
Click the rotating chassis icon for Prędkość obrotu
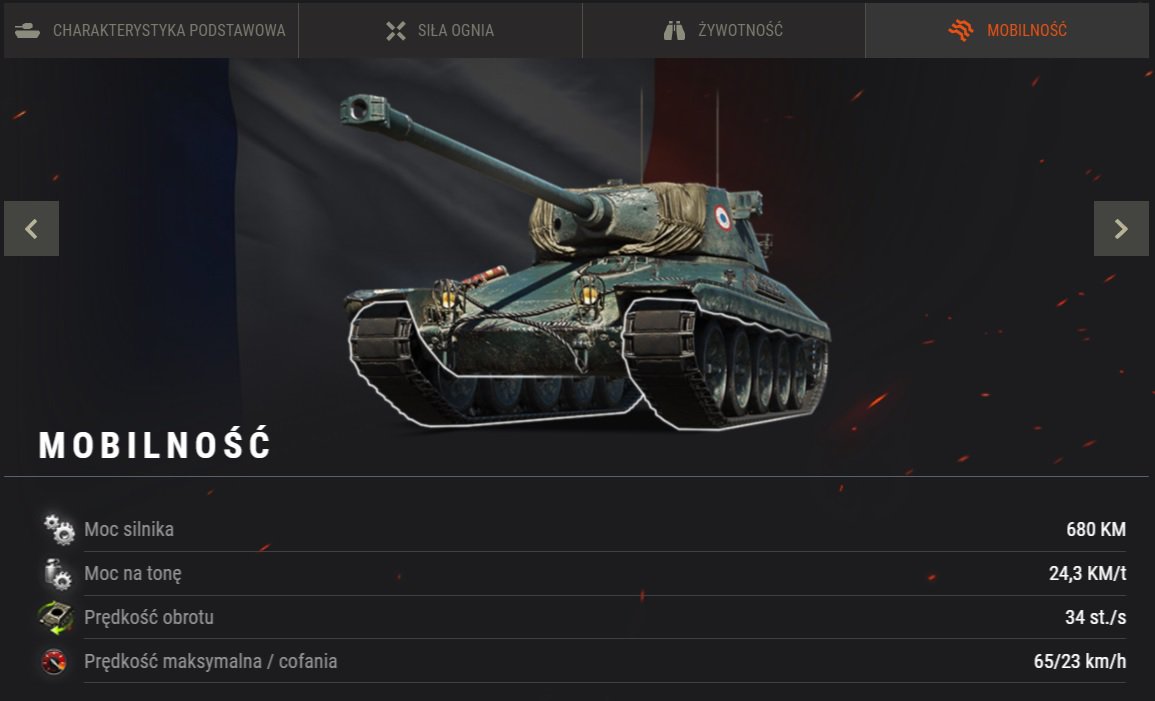pyautogui.click(x=56, y=618)
